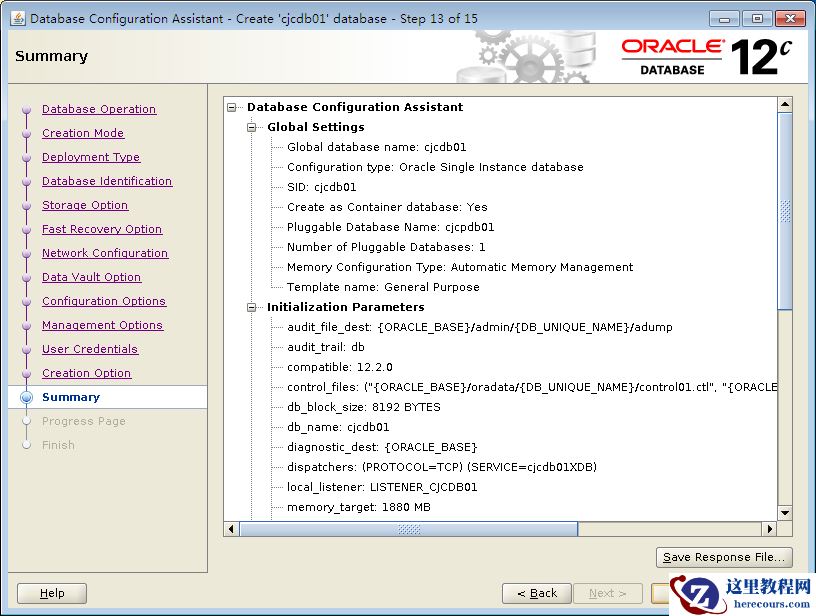Viewport: 816px width, 616px height.
Task: Jump to Management Options step
Action: [103, 325]
